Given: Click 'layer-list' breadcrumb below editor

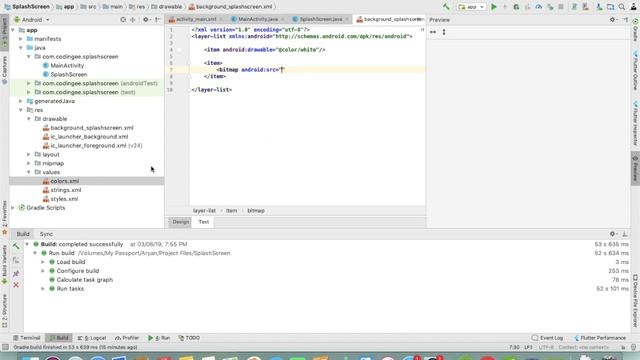Looking at the screenshot, I should point(204,211).
